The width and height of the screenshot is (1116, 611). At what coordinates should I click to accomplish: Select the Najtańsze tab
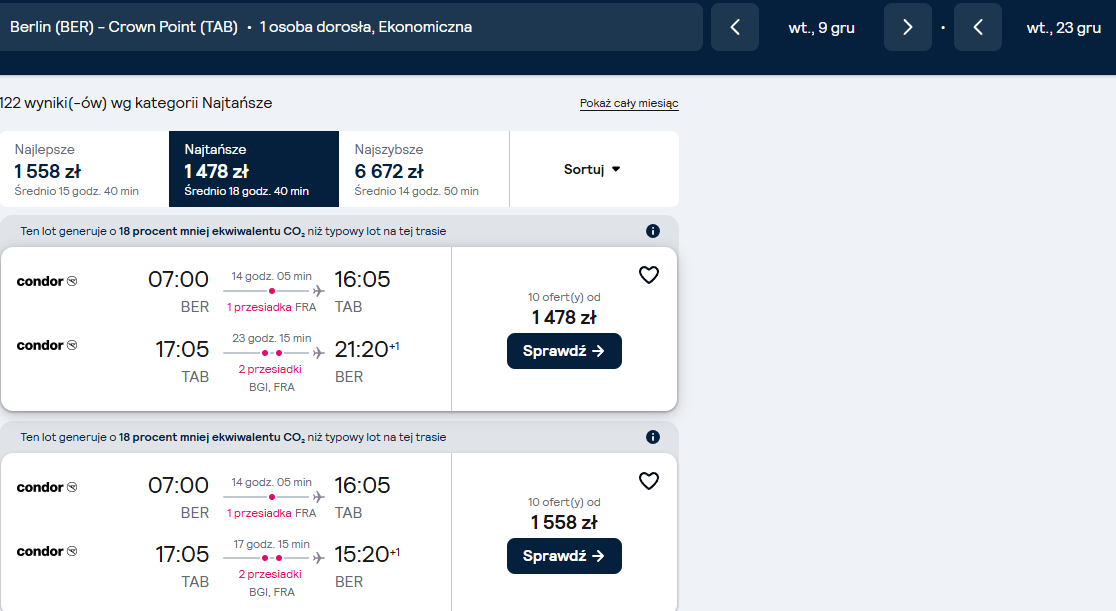[253, 169]
